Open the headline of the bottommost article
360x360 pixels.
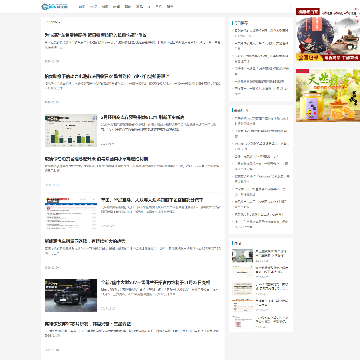click(x=88, y=324)
